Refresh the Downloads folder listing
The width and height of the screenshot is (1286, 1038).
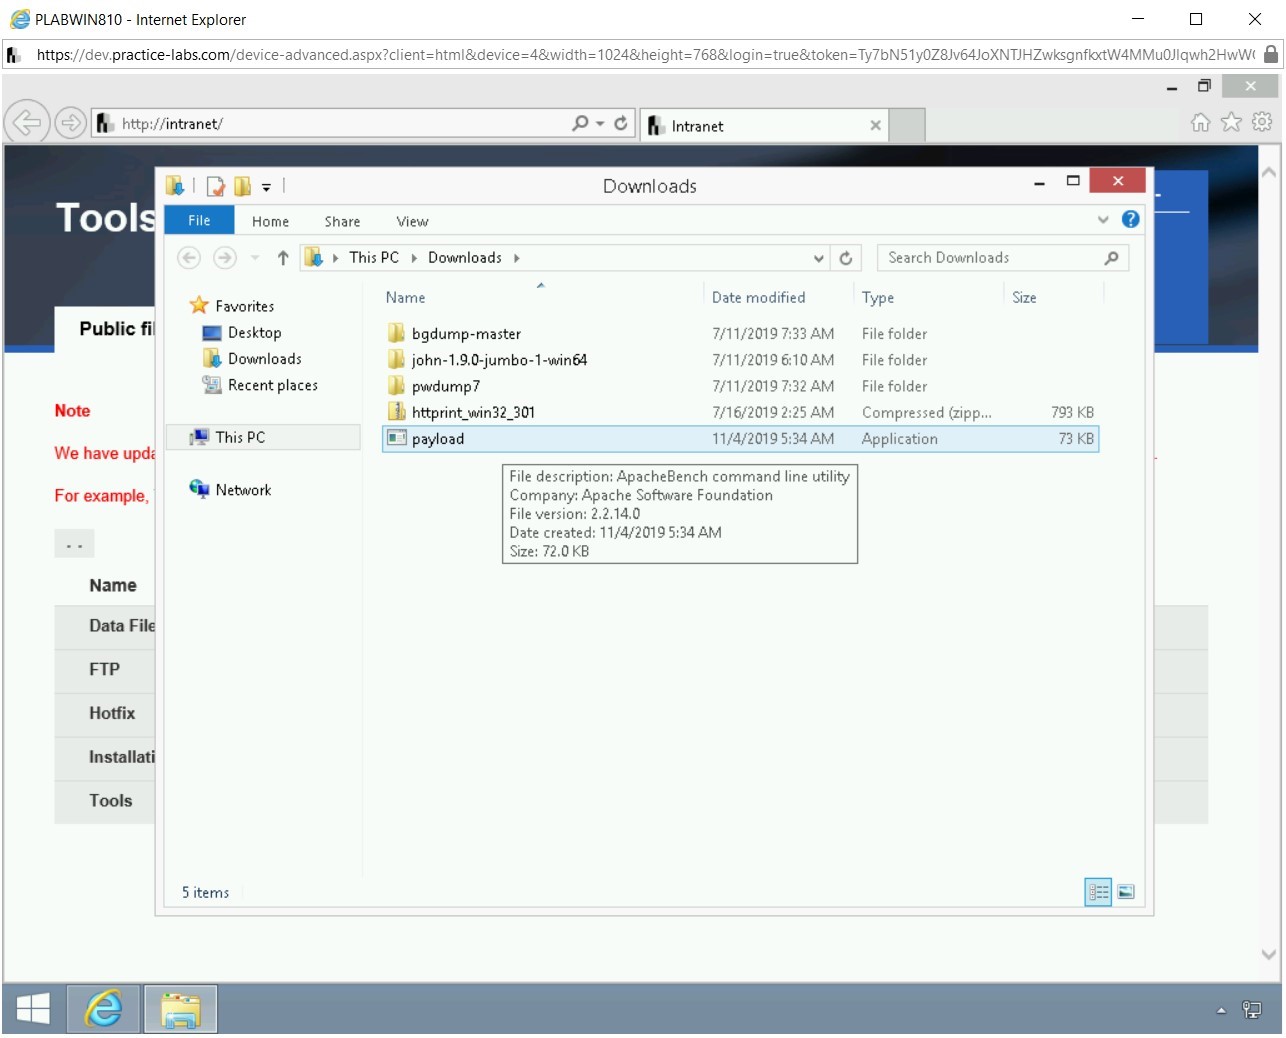846,257
